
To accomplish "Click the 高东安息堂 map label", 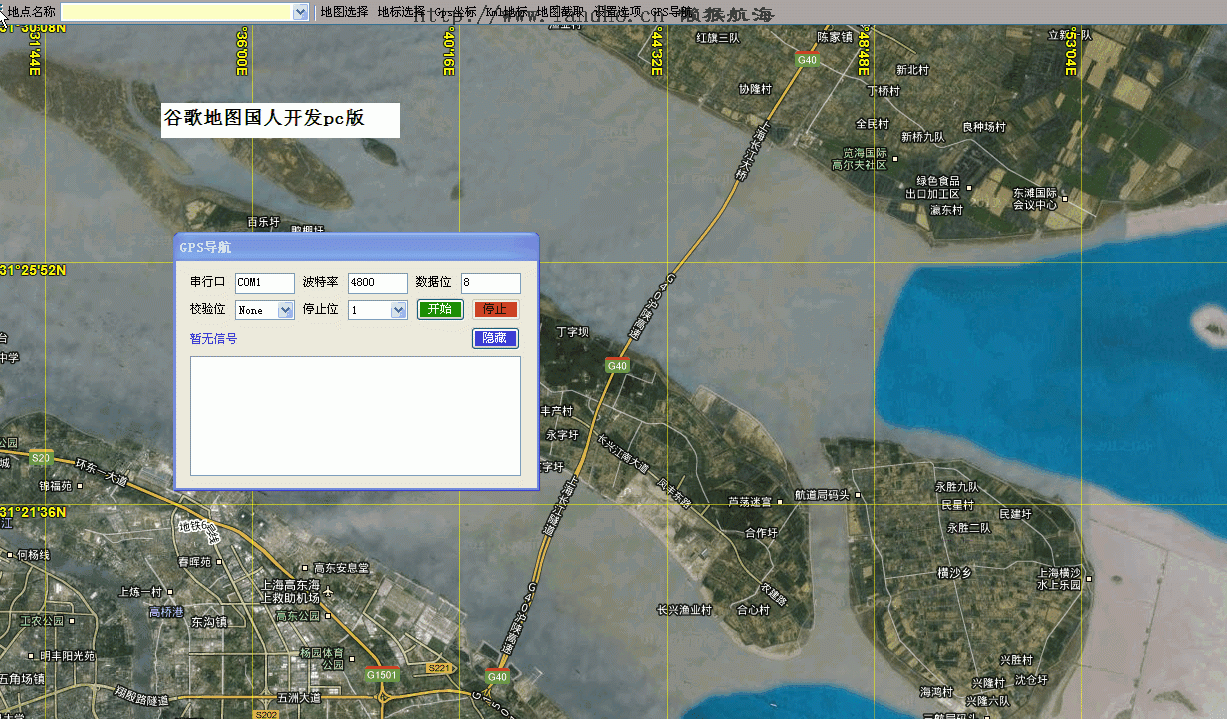I will coord(341,568).
